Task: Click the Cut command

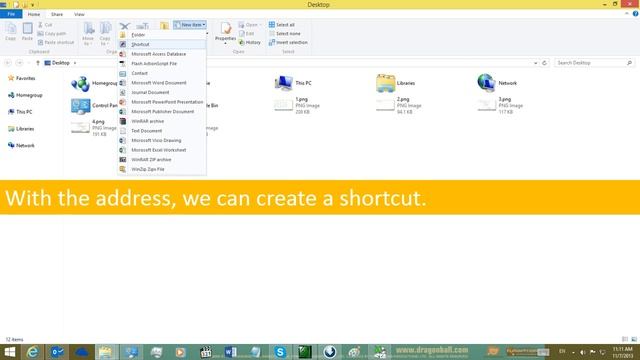Action: tap(45, 25)
